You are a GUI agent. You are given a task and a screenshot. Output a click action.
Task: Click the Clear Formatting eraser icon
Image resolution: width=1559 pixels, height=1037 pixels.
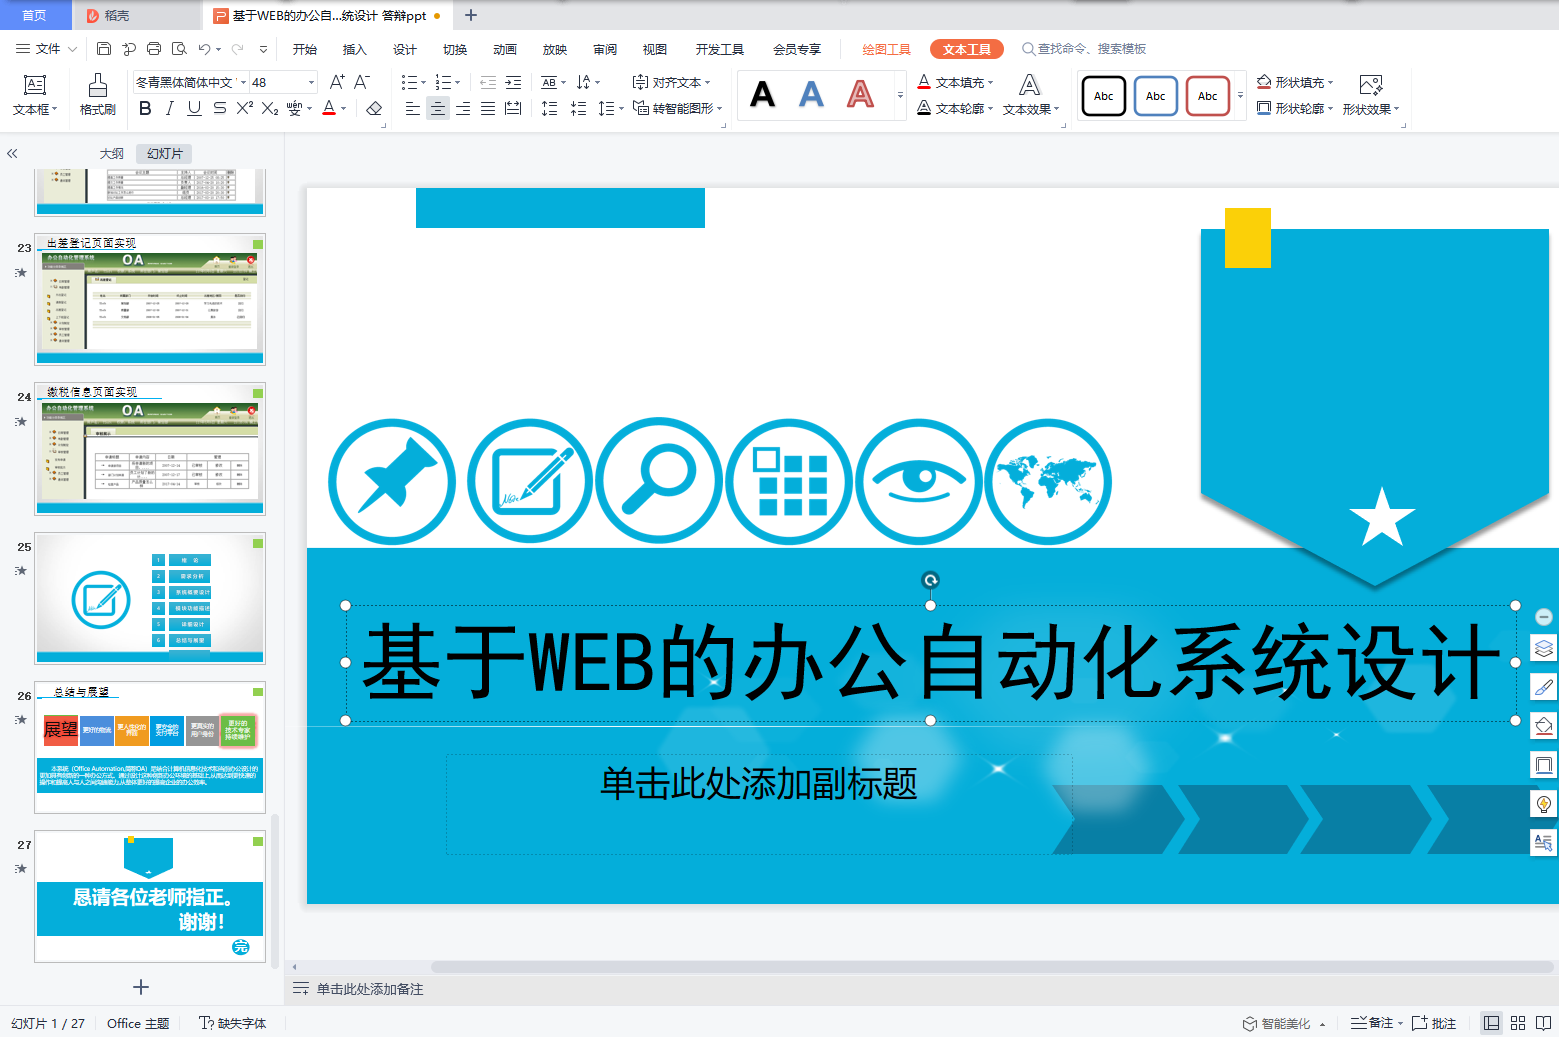(374, 108)
